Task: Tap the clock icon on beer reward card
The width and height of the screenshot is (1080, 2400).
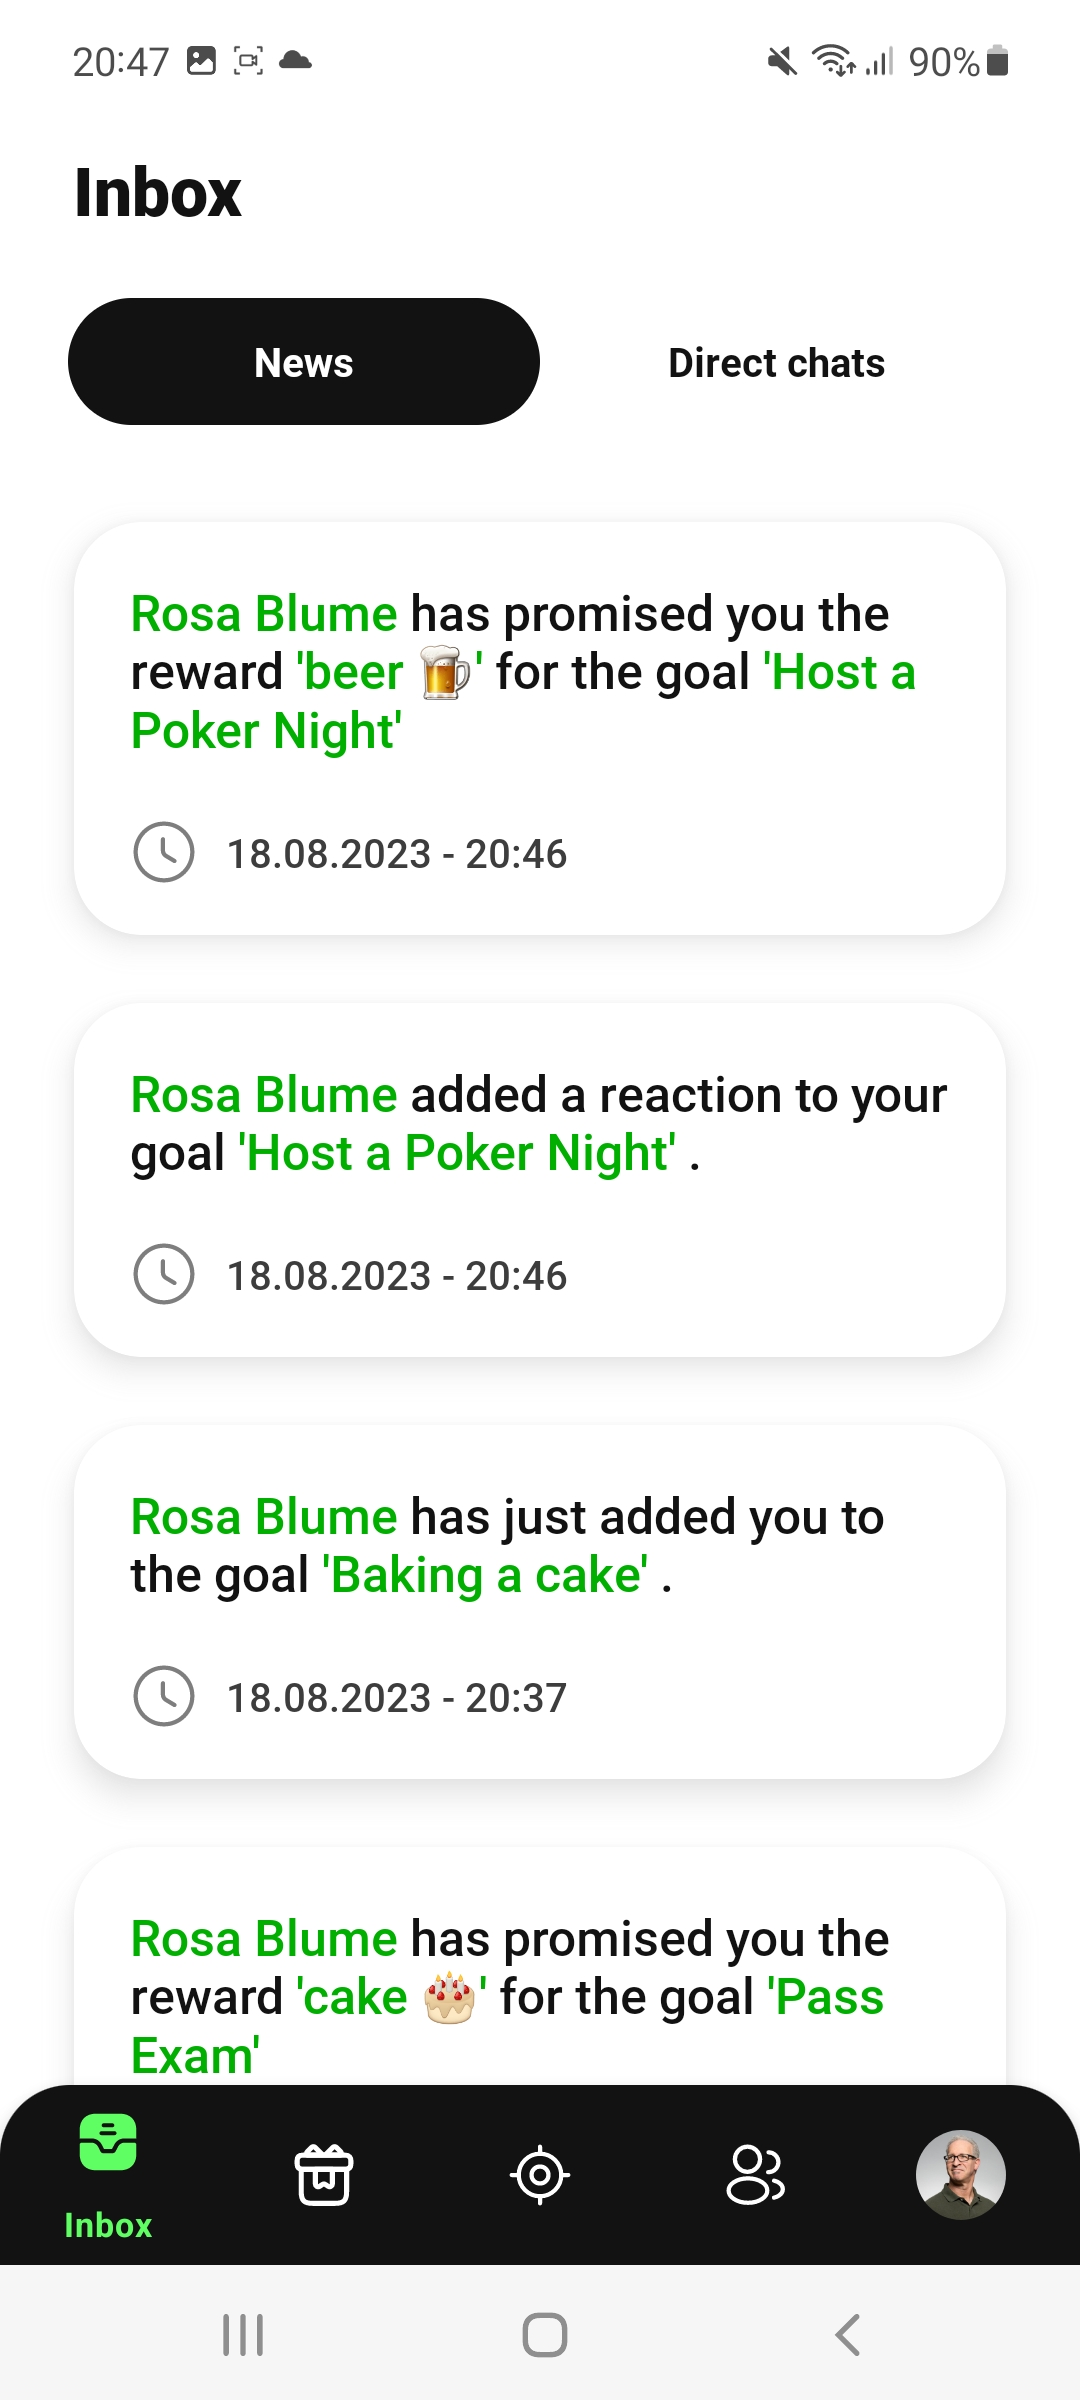Action: (x=164, y=853)
